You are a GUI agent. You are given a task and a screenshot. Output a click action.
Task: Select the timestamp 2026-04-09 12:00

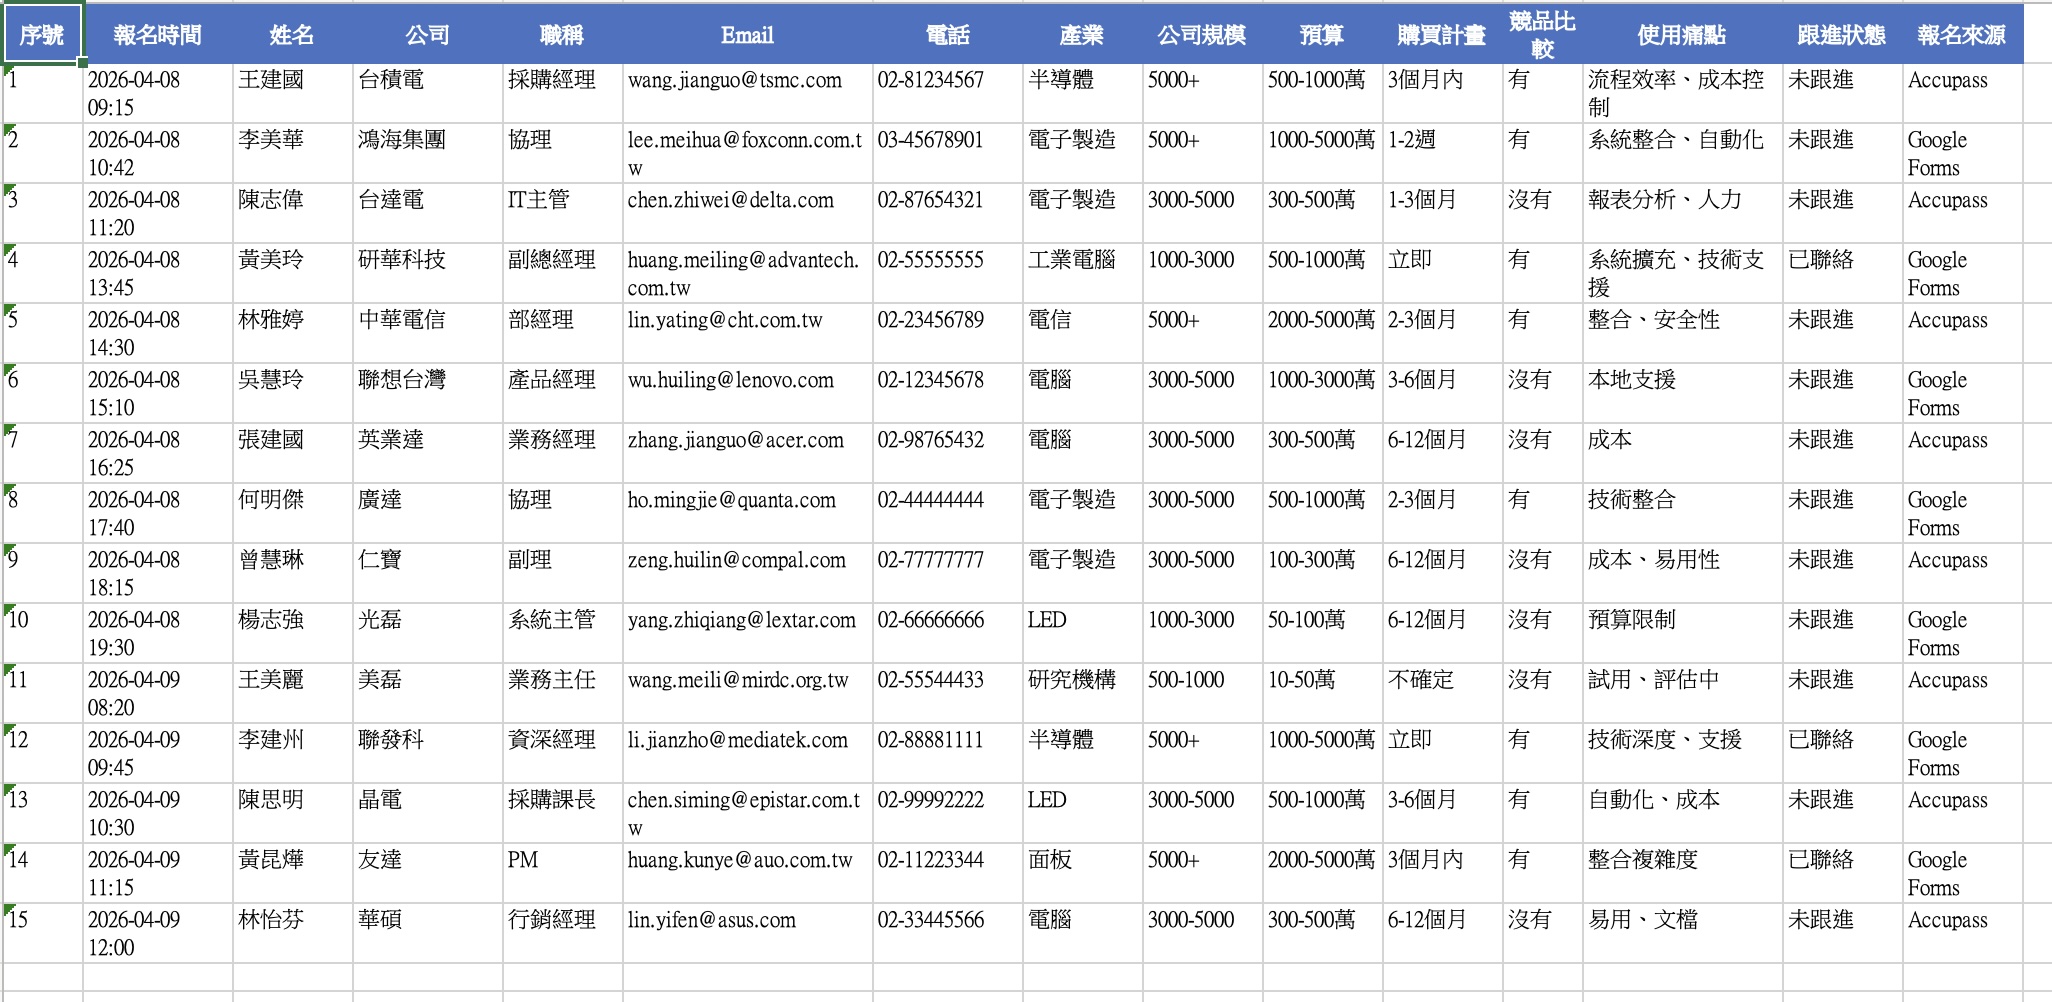158,934
